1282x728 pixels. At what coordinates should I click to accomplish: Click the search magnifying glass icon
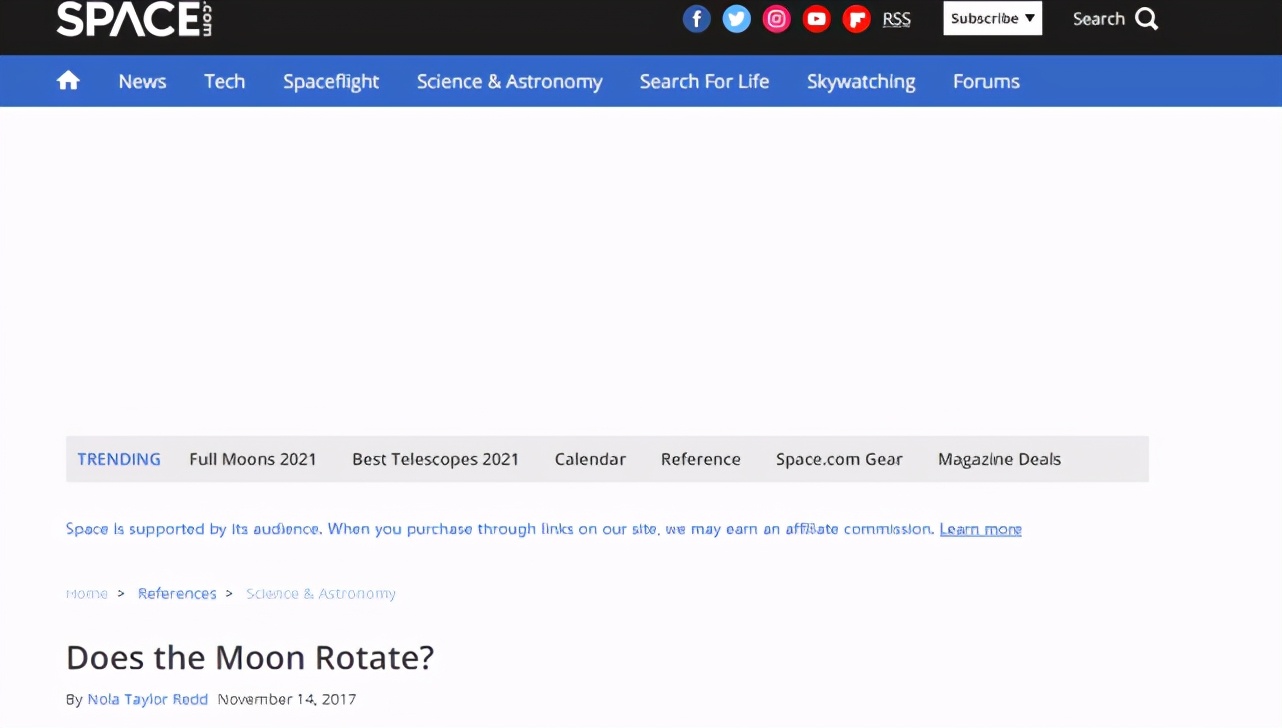click(x=1147, y=19)
